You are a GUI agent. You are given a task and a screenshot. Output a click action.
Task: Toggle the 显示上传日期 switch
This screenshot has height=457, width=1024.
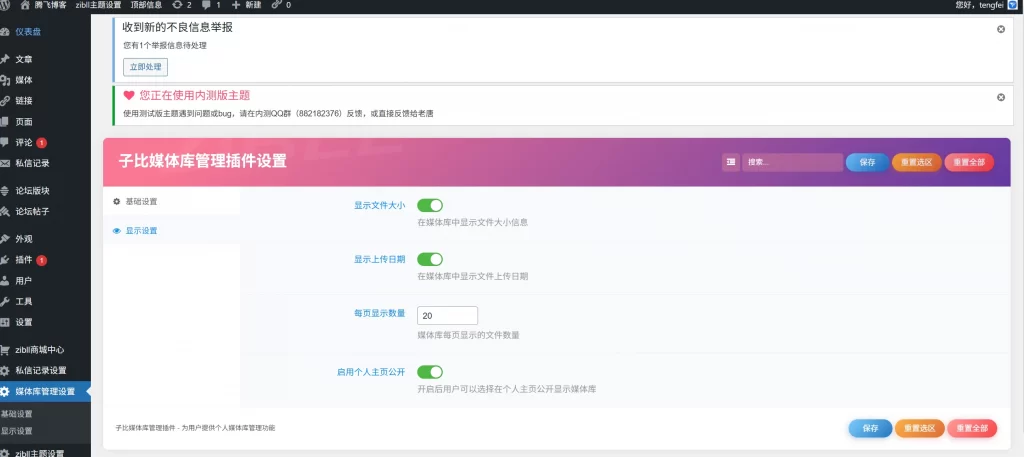point(430,259)
